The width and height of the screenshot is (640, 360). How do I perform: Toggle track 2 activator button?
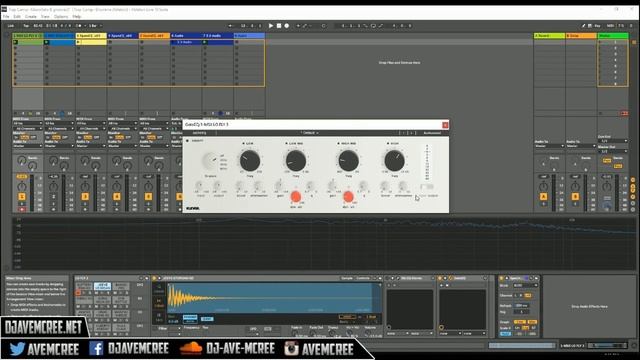point(53,197)
